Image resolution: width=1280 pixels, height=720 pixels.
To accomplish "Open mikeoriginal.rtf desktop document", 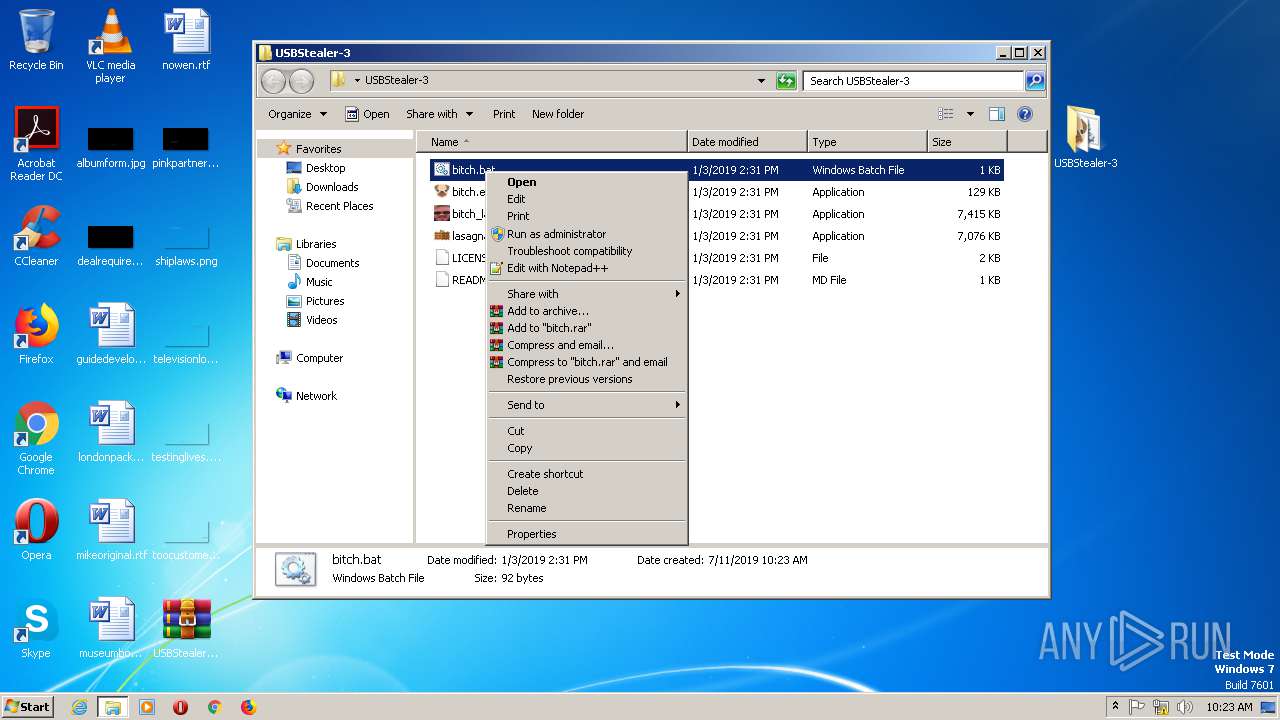I will coord(111,530).
